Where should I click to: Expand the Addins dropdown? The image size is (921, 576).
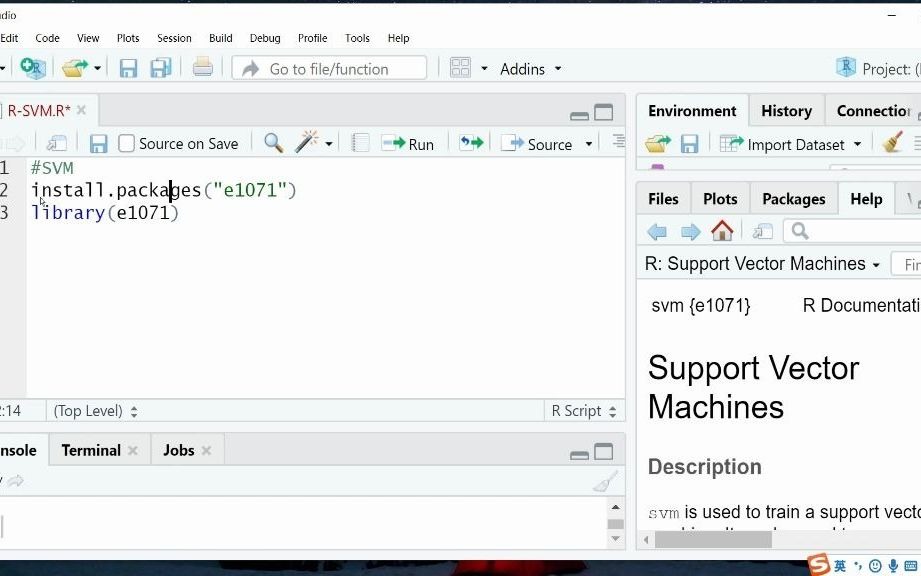click(531, 69)
